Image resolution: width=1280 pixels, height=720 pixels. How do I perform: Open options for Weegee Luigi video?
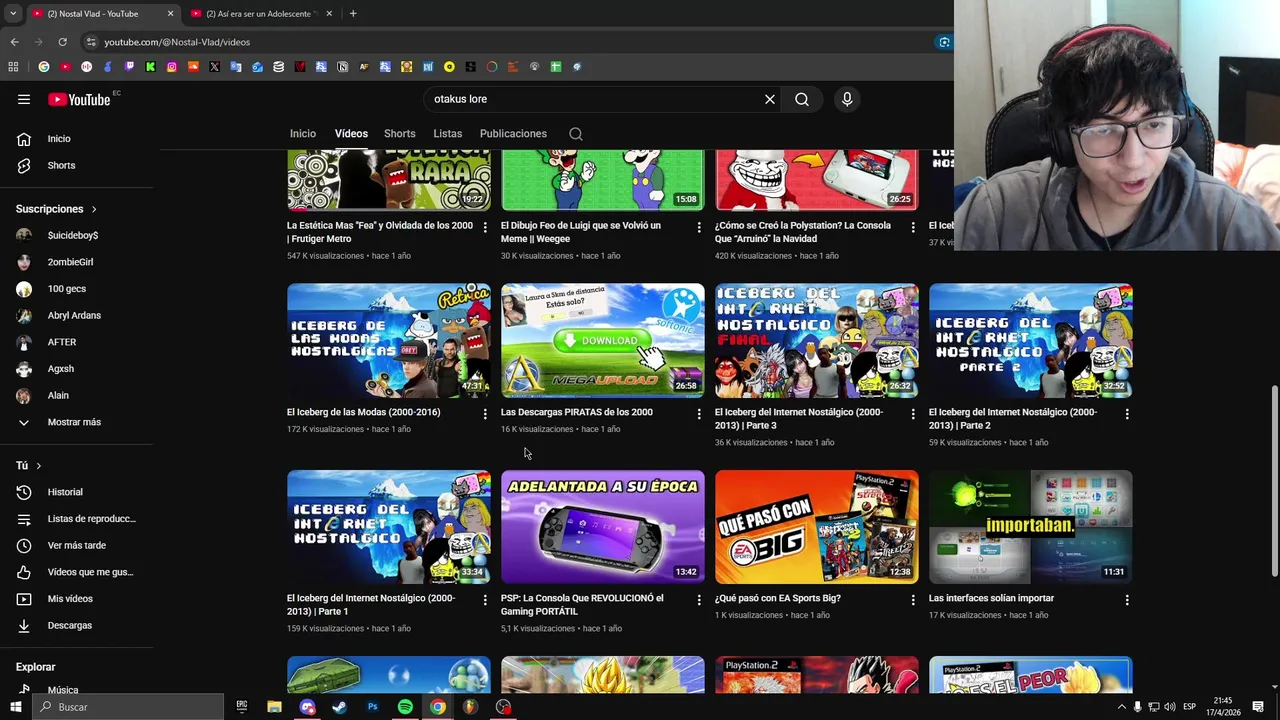(x=699, y=228)
